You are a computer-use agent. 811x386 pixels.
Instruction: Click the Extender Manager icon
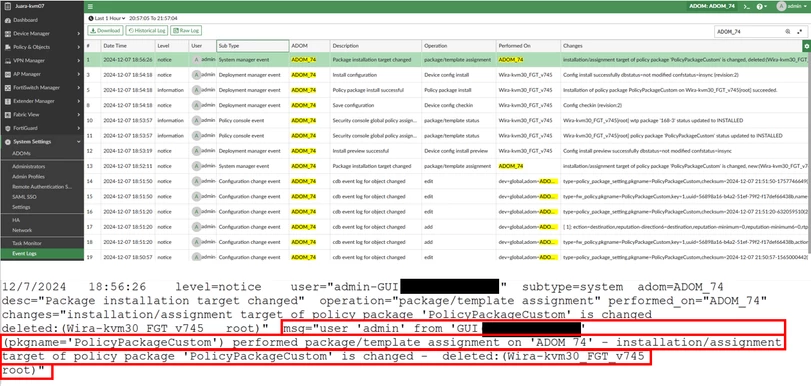7,101
